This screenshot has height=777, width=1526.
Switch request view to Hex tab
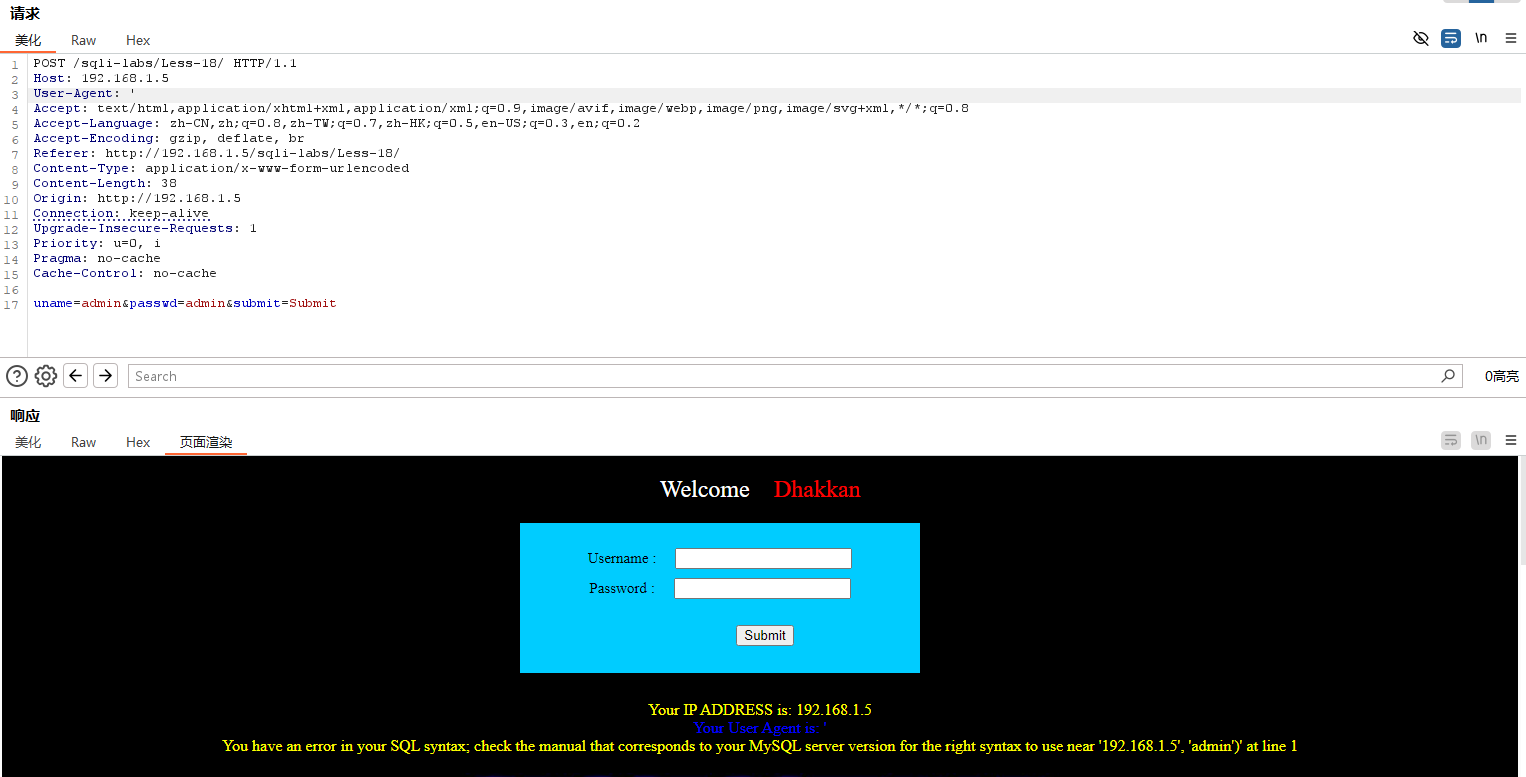point(138,41)
